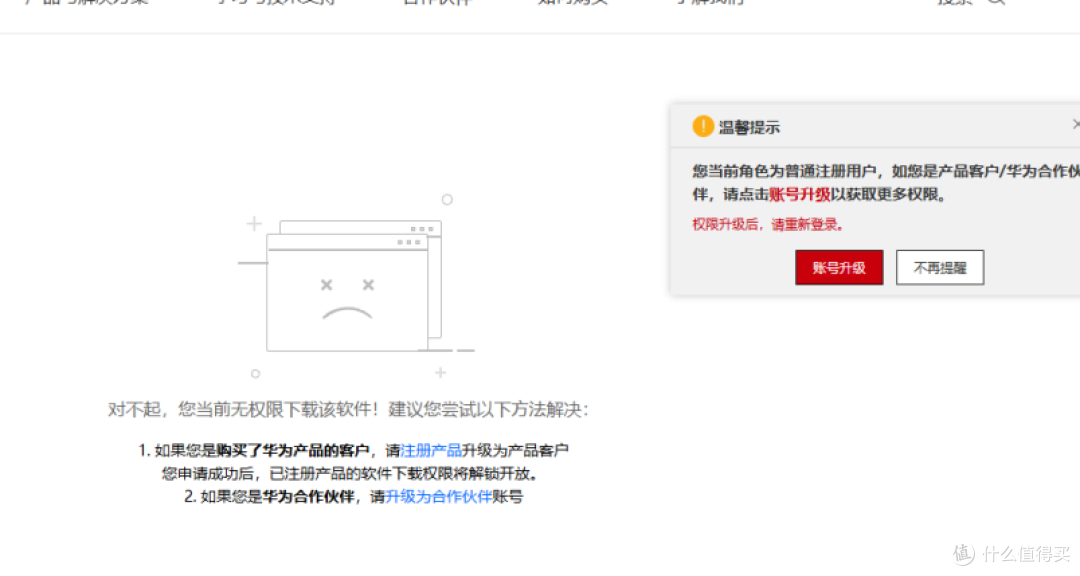Click the sad-face browser window illustration

tap(354, 286)
